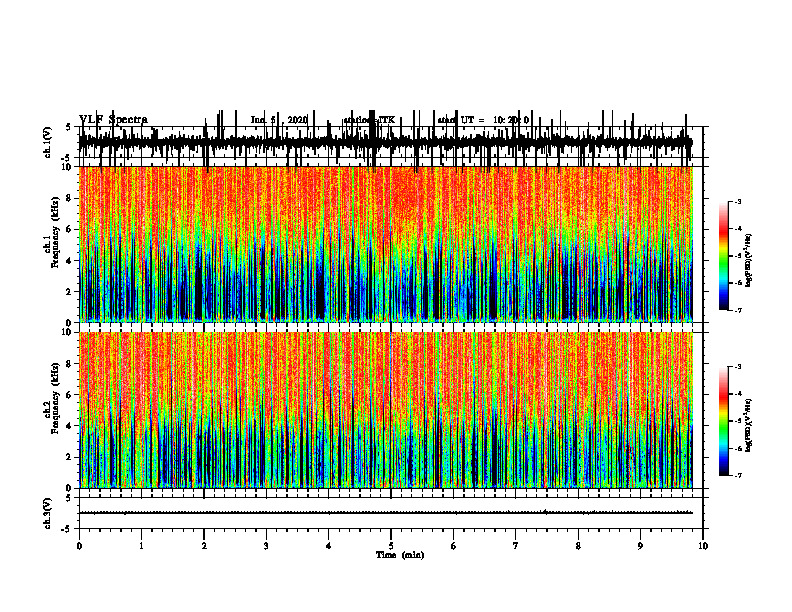This screenshot has height=612, width=792.
Task: Click ch.2 colorbar '-7' bottom value
Action: tap(737, 476)
